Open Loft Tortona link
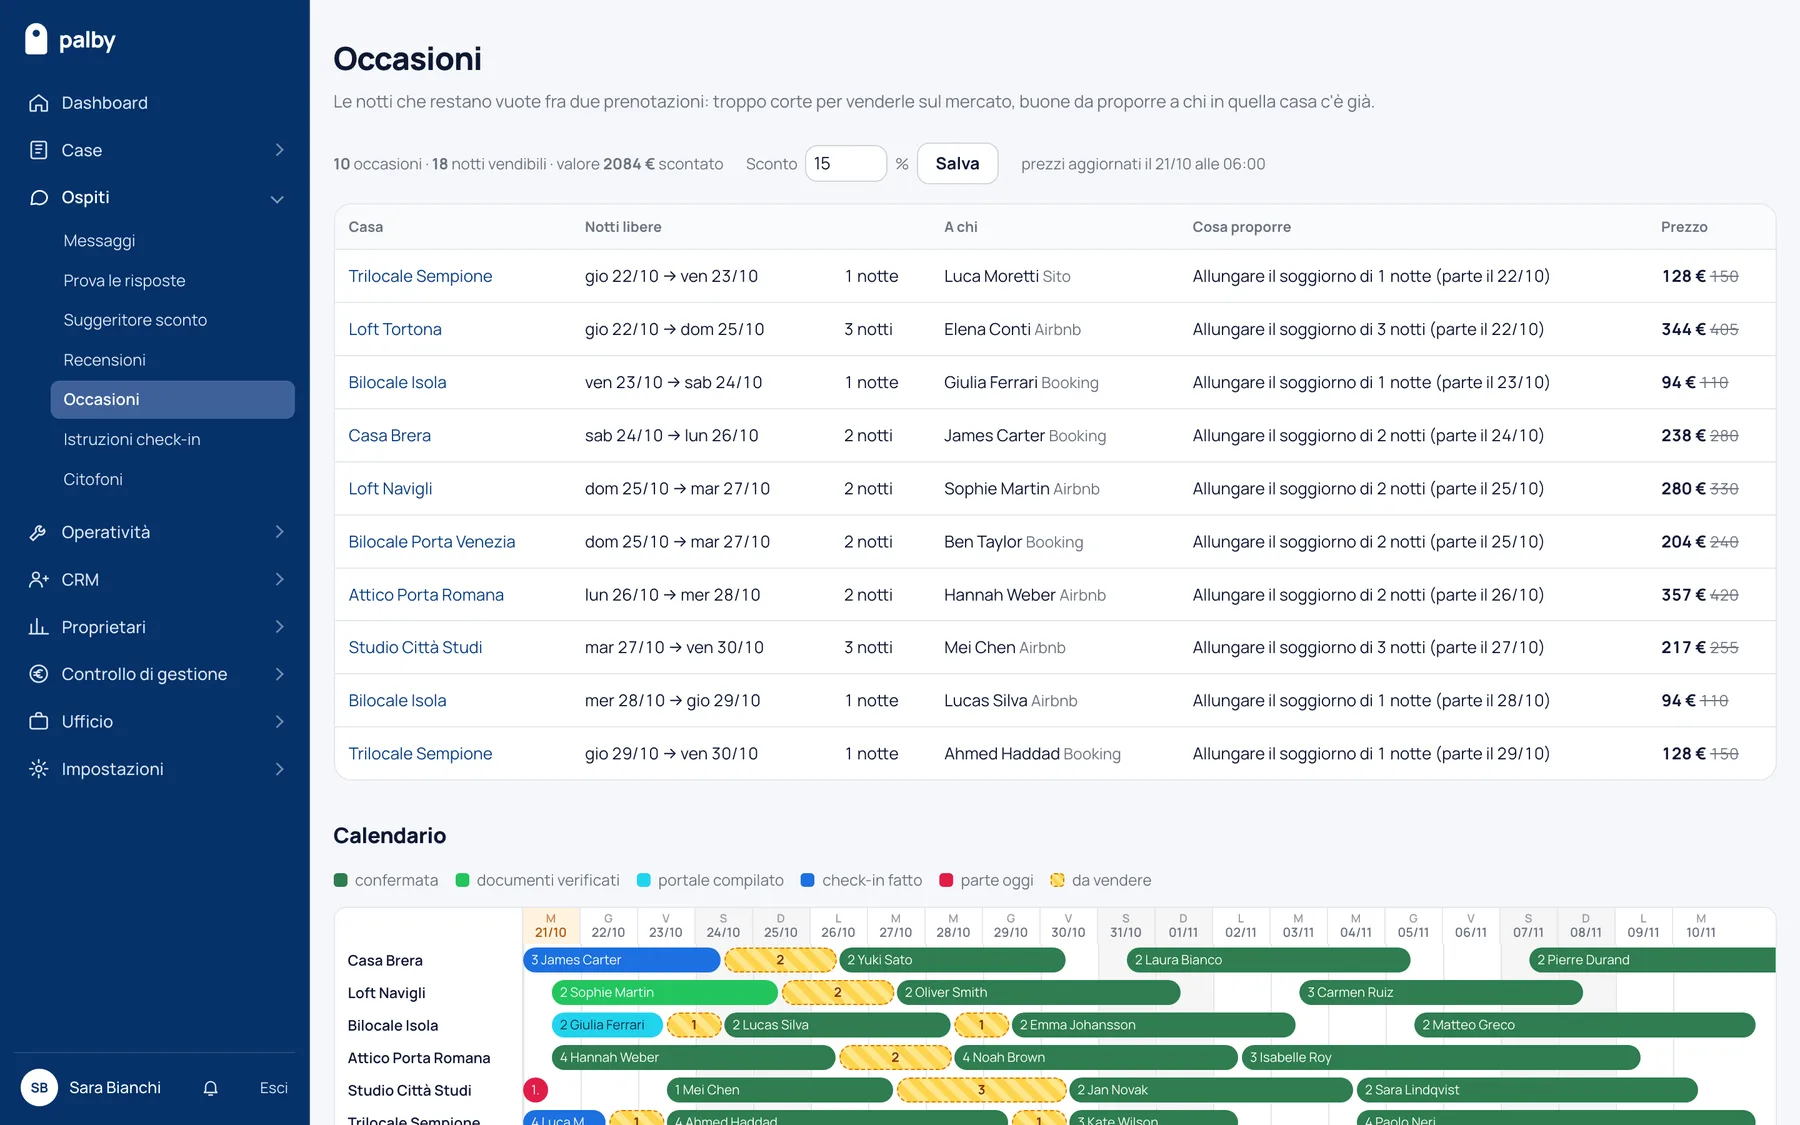Image resolution: width=1800 pixels, height=1125 pixels. pyautogui.click(x=395, y=329)
